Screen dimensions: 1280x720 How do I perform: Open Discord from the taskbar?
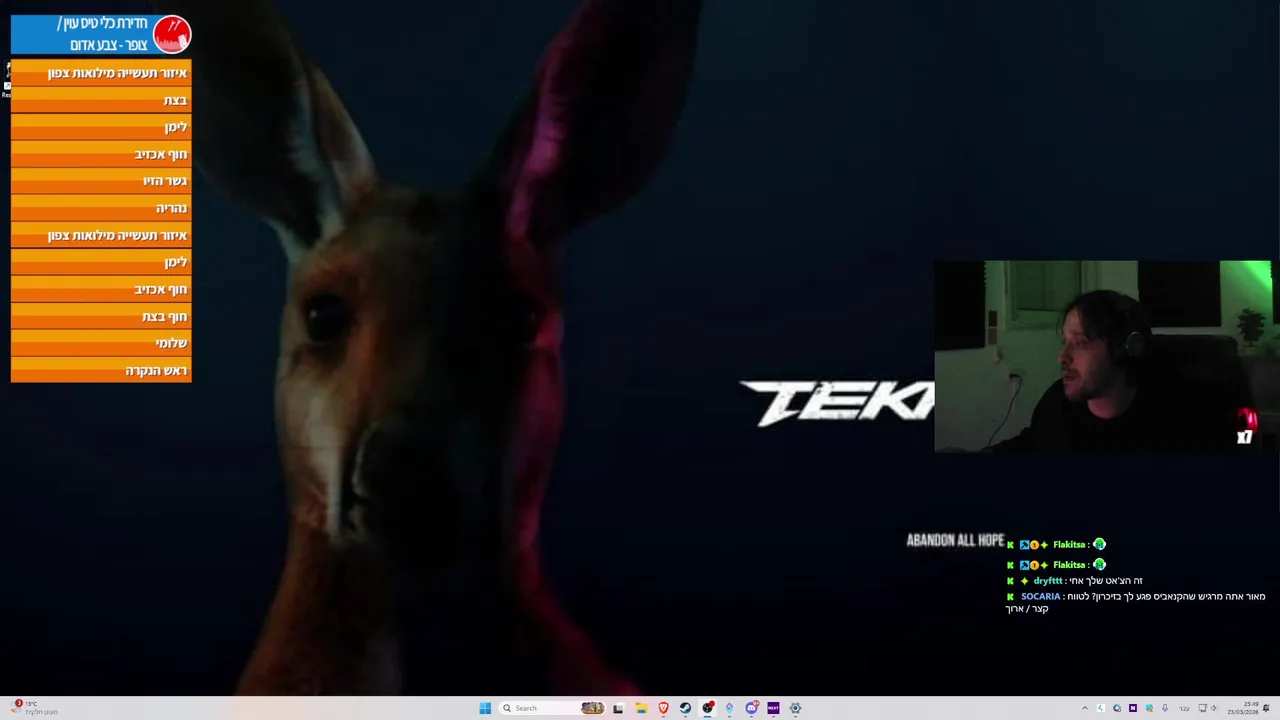tap(751, 708)
